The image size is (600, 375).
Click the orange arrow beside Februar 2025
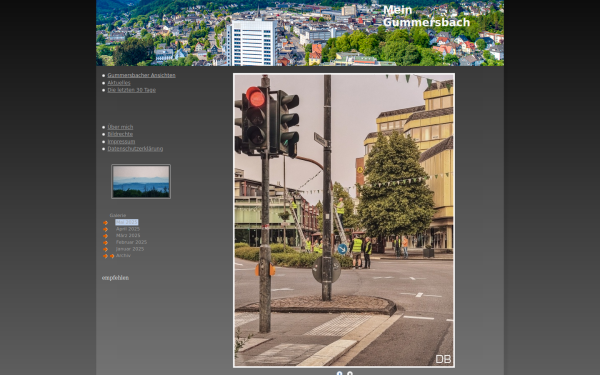click(105, 243)
